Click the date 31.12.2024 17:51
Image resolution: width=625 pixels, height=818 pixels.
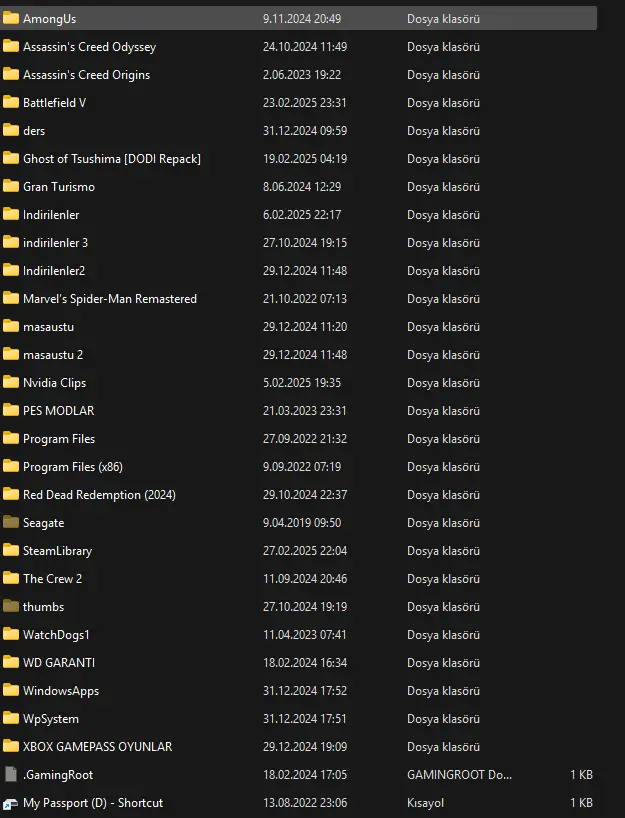(x=305, y=718)
